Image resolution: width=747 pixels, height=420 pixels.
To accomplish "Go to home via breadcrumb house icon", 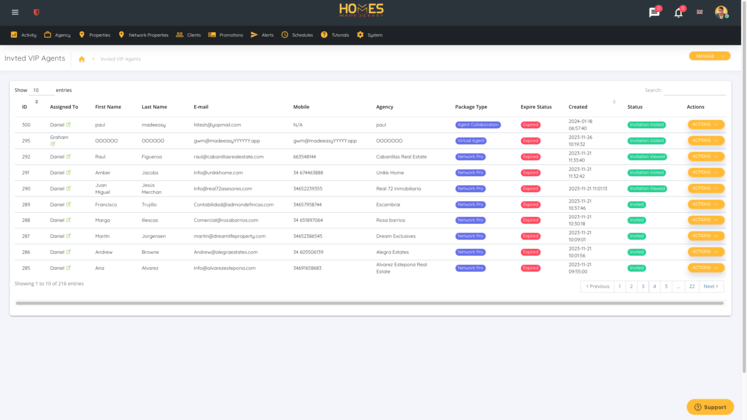I will click(81, 59).
